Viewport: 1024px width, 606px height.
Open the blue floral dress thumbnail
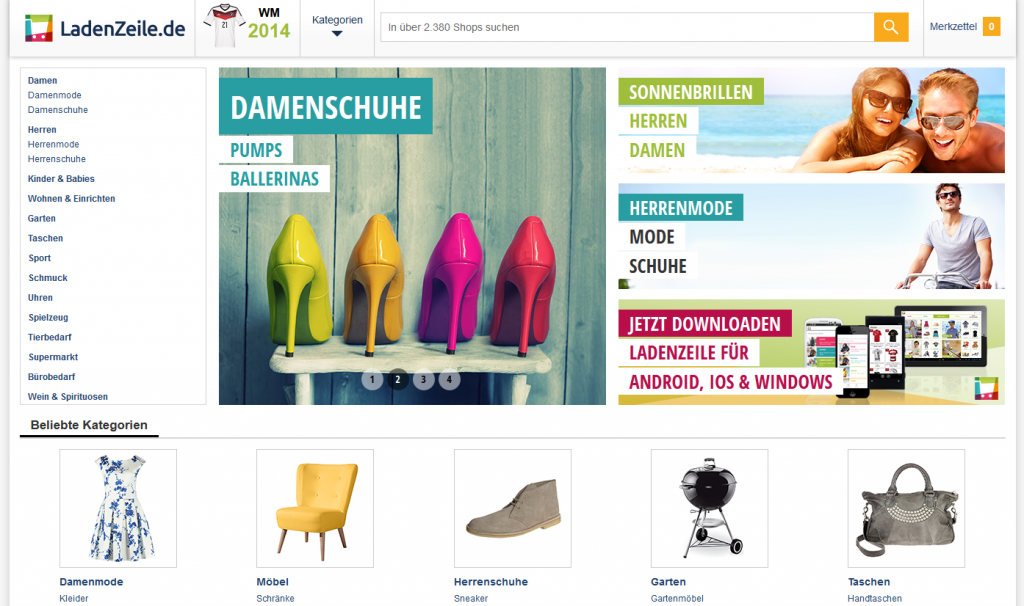tap(118, 508)
